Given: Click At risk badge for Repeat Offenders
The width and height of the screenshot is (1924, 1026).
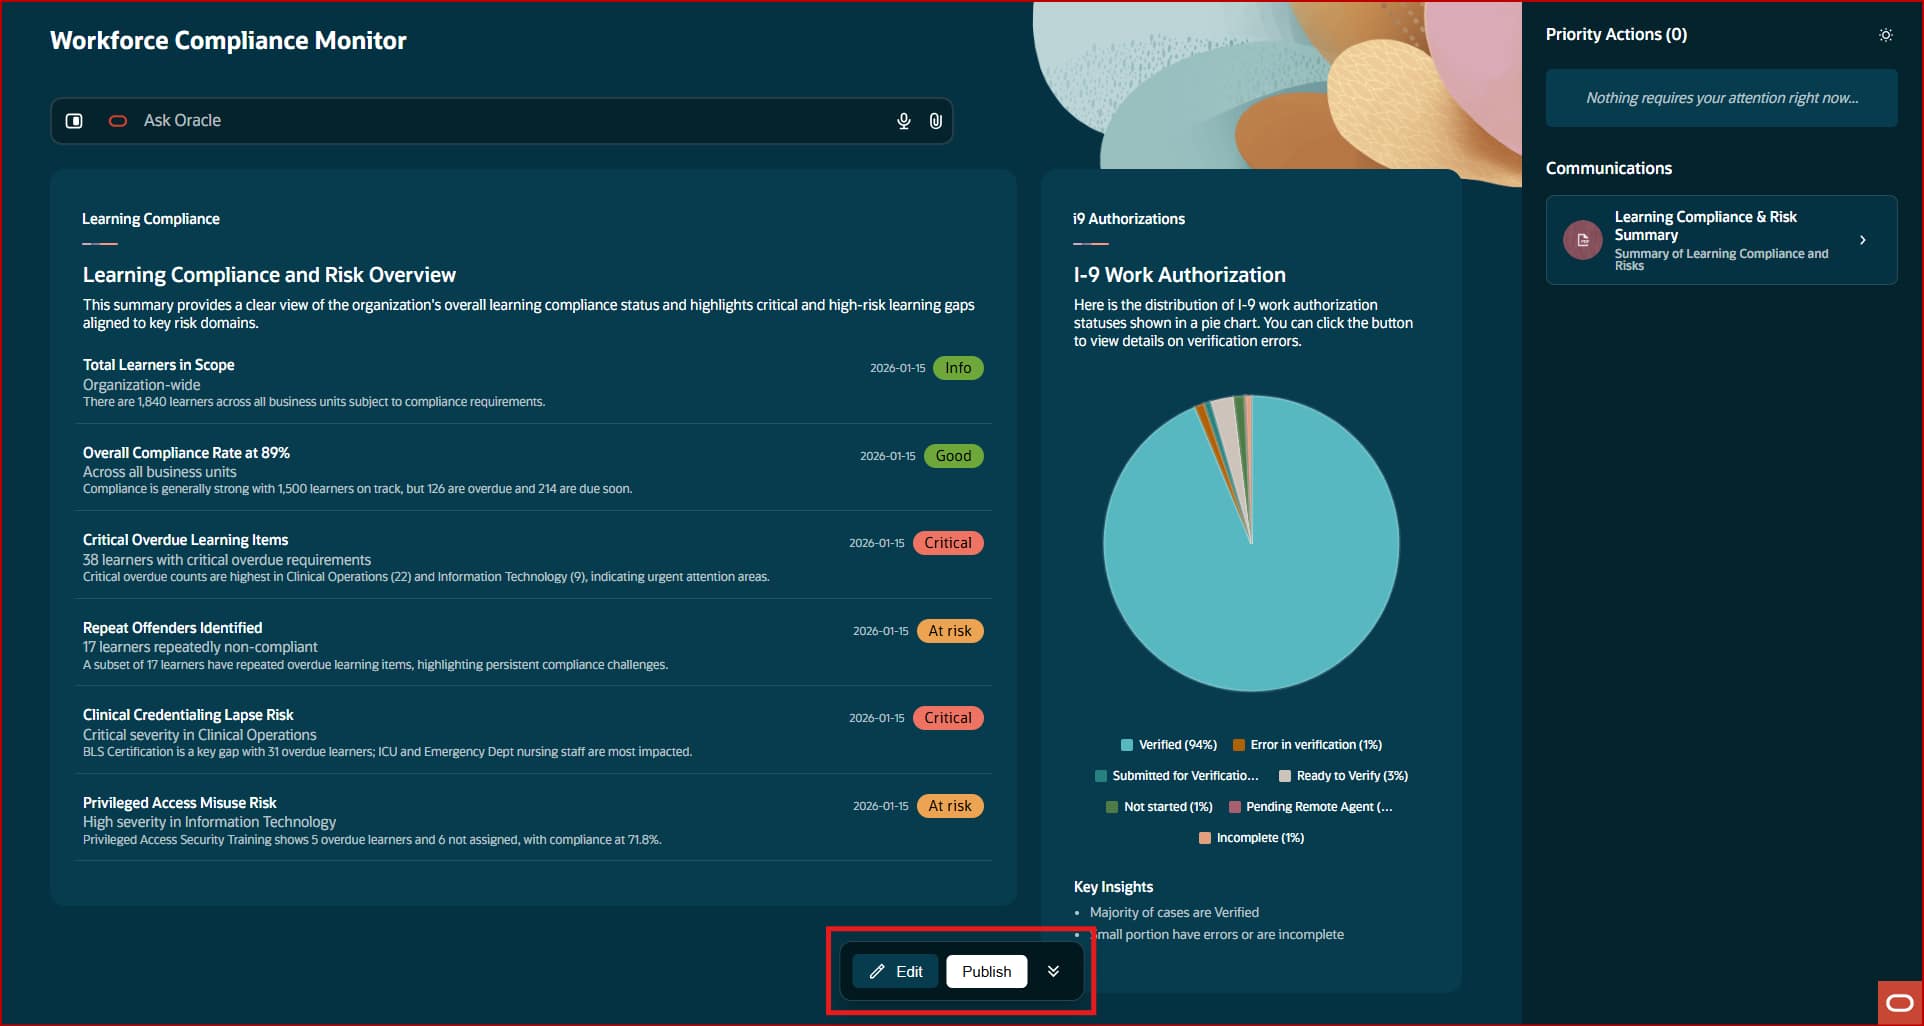Looking at the screenshot, I should (950, 631).
